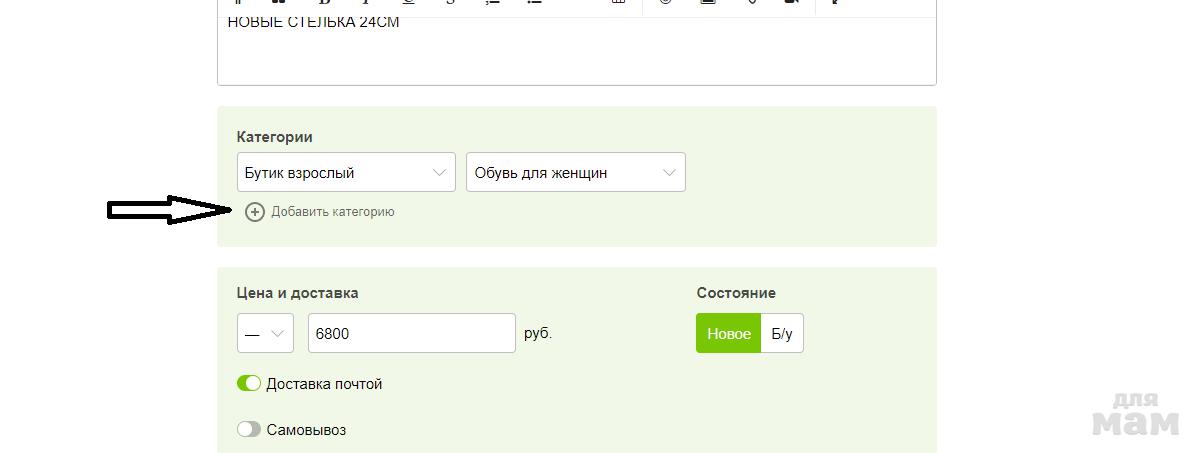1198x453 pixels.
Task: Open the price prefix dropdown with dash
Action: click(x=265, y=334)
